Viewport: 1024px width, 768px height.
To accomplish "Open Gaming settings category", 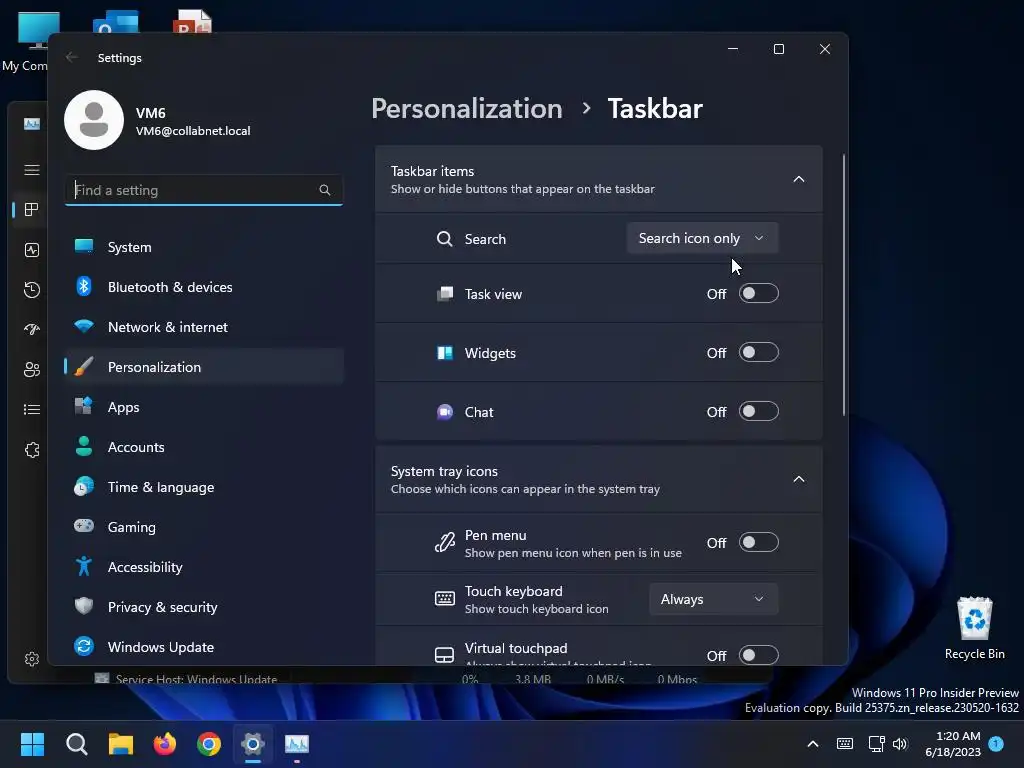I will [204, 526].
